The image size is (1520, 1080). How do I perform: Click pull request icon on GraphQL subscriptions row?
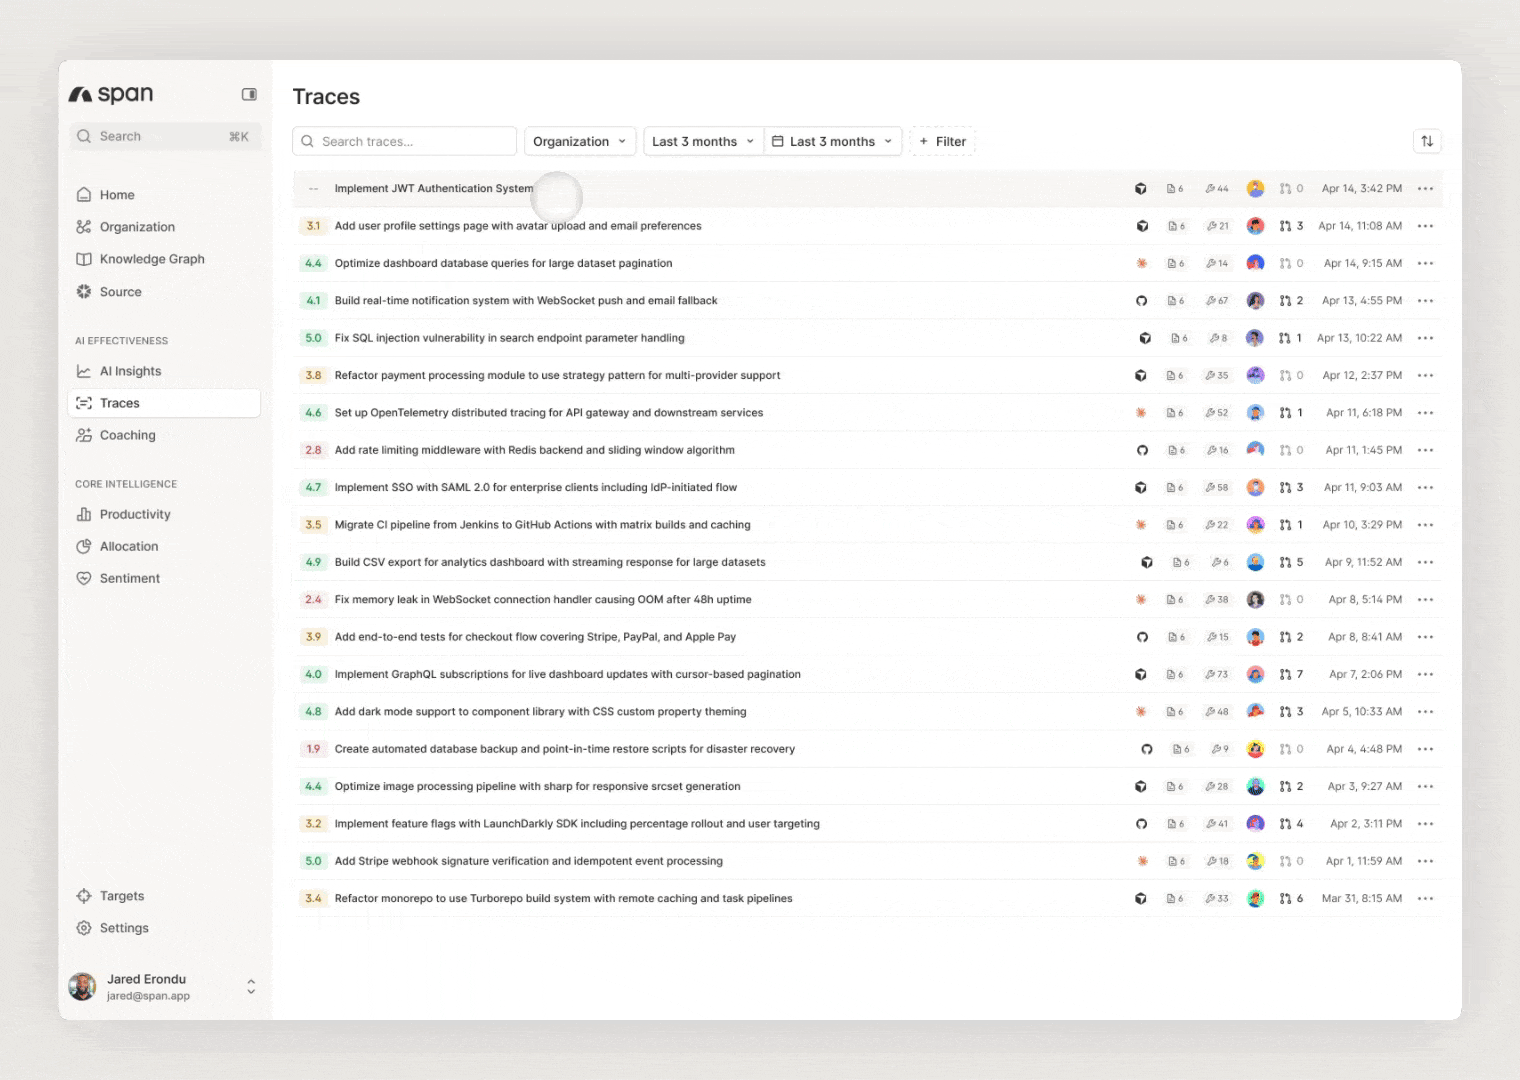point(1285,674)
